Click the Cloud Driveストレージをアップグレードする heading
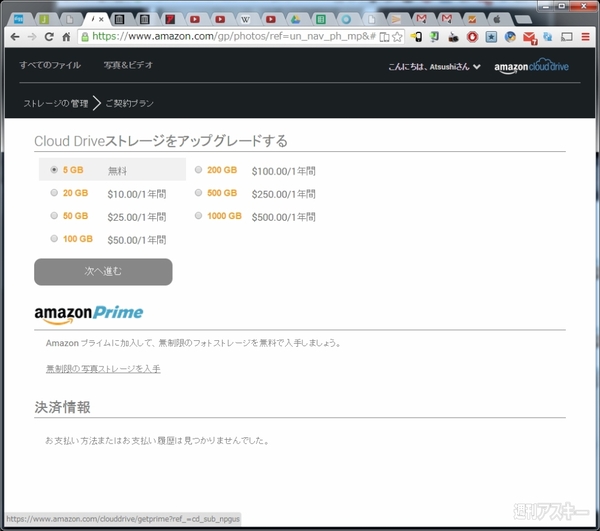The image size is (600, 531). [x=161, y=141]
